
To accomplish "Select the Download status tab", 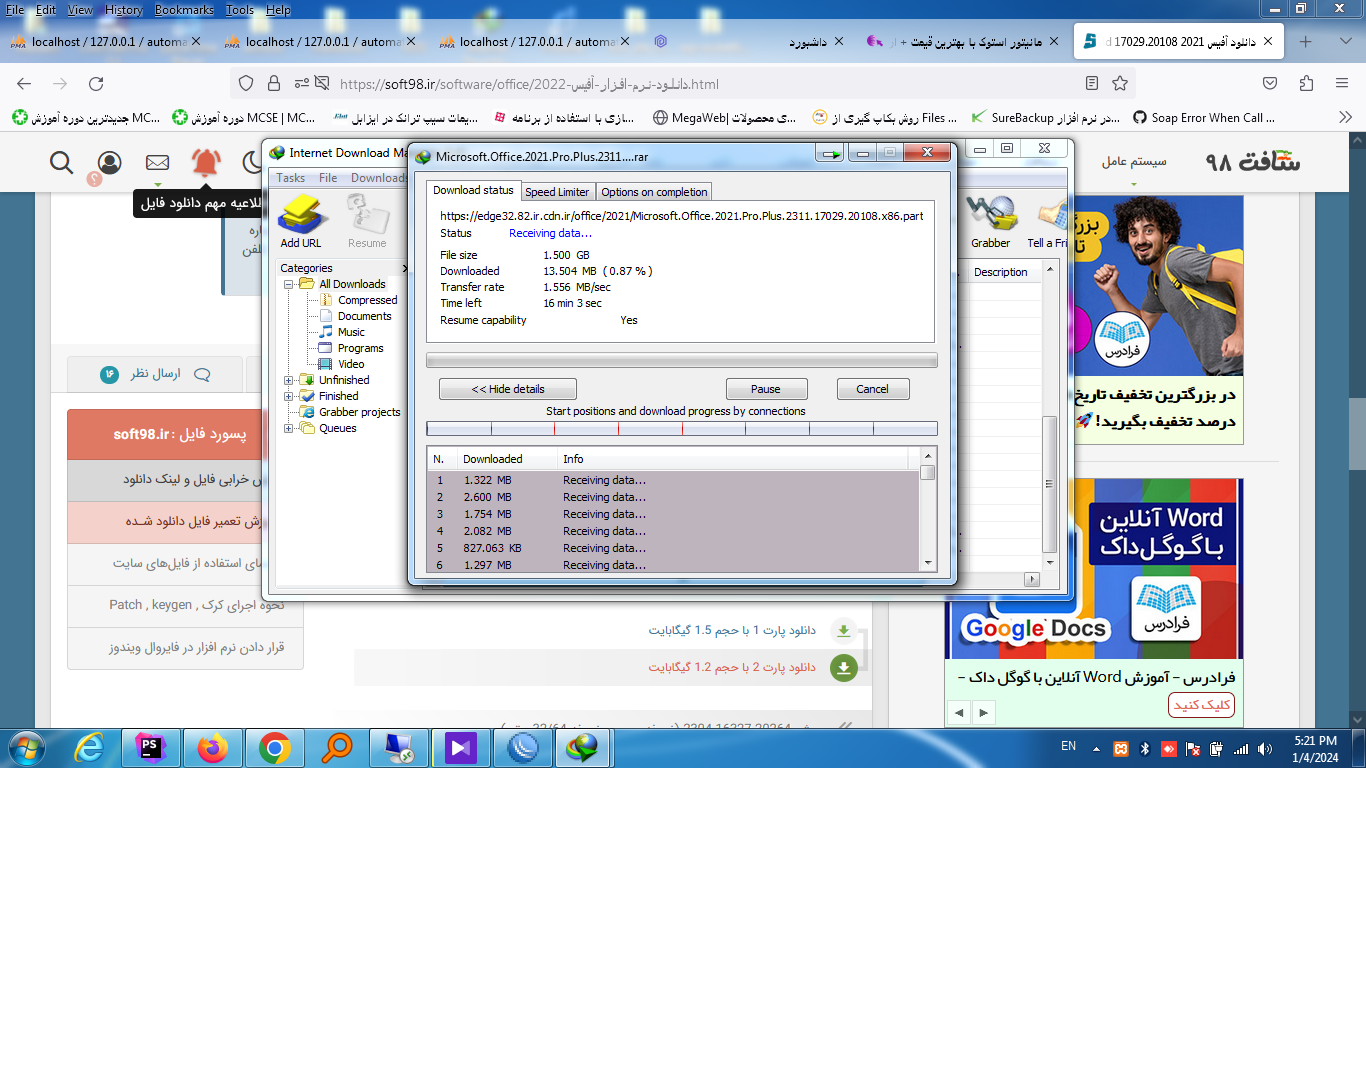I will pyautogui.click(x=473, y=190).
